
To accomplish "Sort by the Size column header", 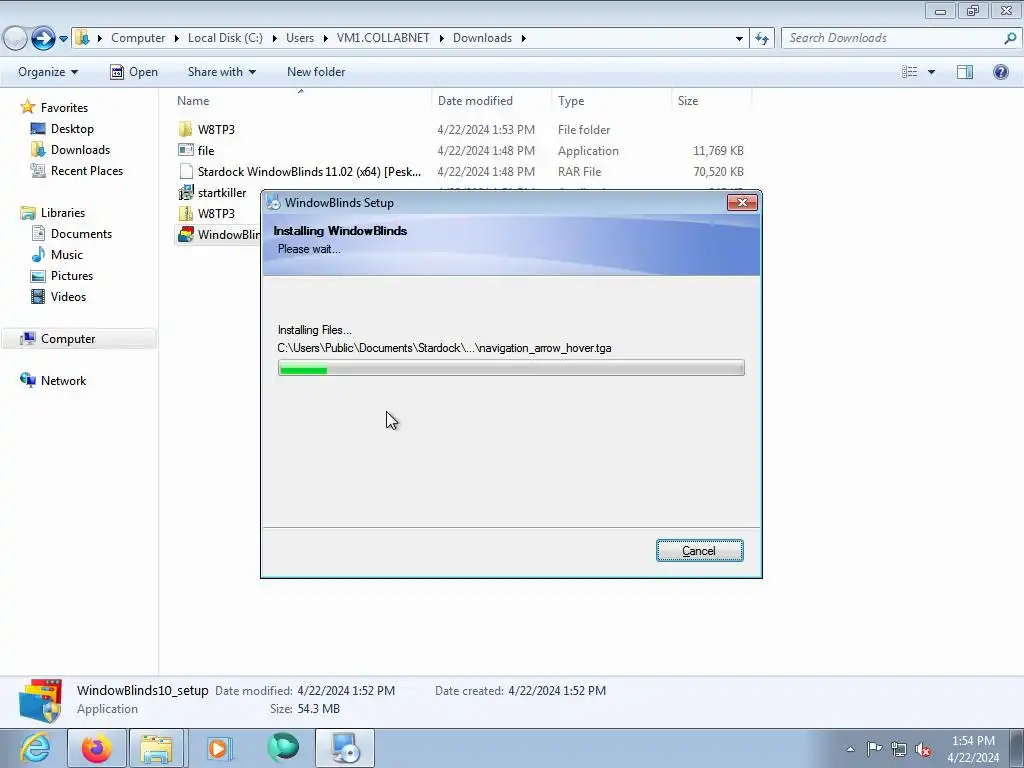I will click(x=688, y=101).
